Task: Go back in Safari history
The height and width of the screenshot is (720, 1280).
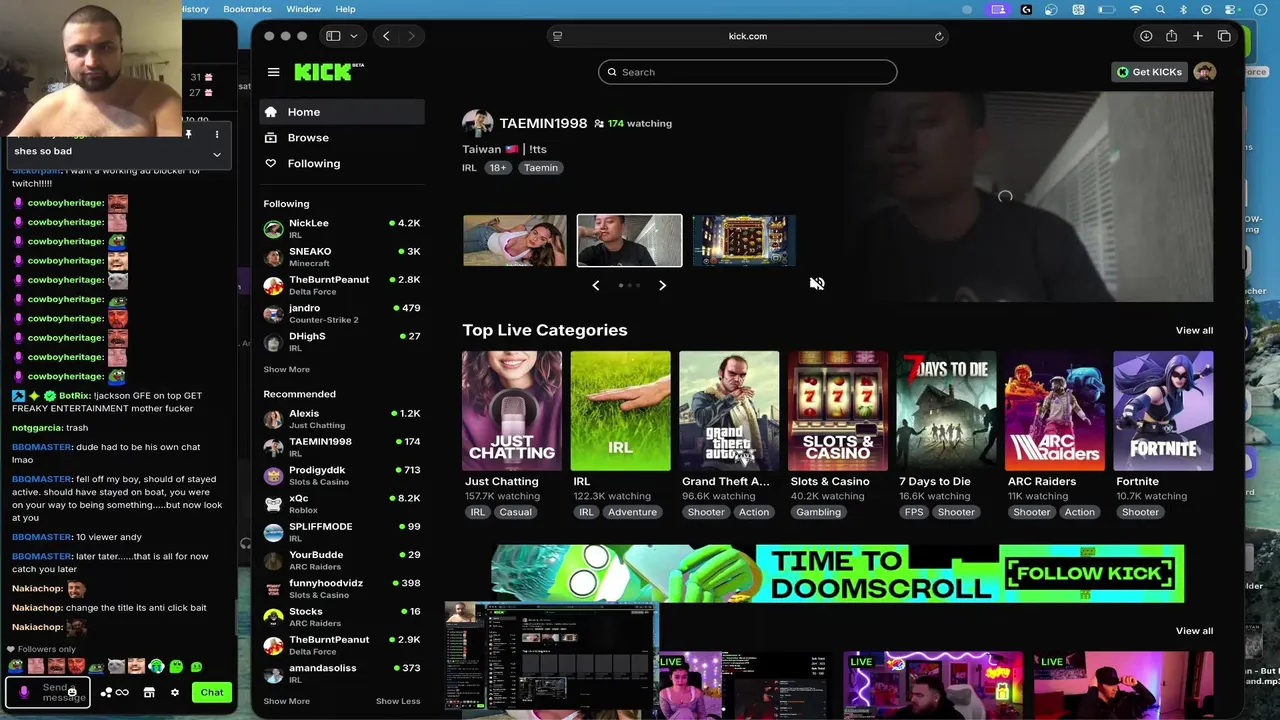Action: (386, 36)
